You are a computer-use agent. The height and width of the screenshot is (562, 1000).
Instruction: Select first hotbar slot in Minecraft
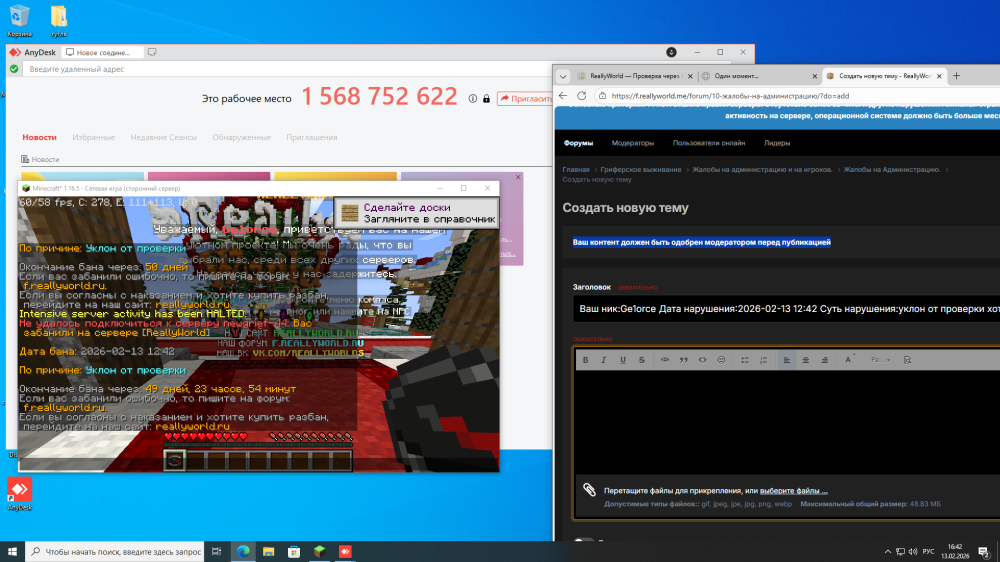(175, 461)
